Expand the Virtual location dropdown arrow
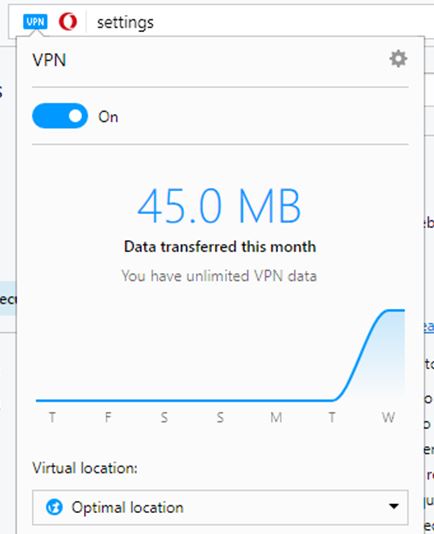The width and height of the screenshot is (434, 534). point(394,506)
